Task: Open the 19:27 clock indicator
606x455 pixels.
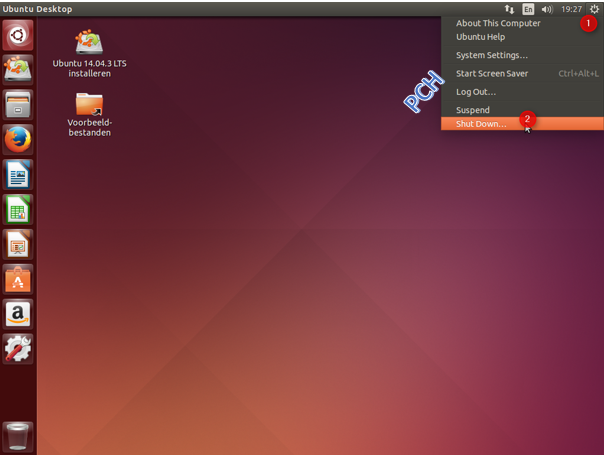Action: click(x=571, y=9)
